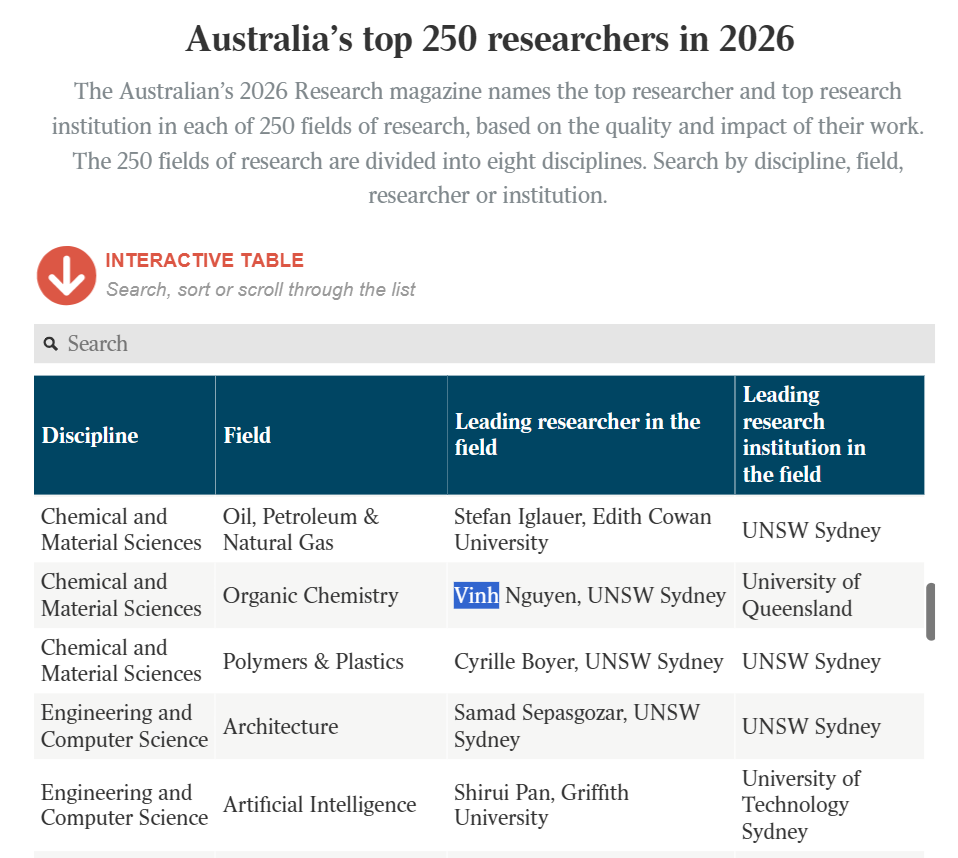Screen dimensions: 958x858
Task: Sort by Leading research institution header
Action: [803, 435]
